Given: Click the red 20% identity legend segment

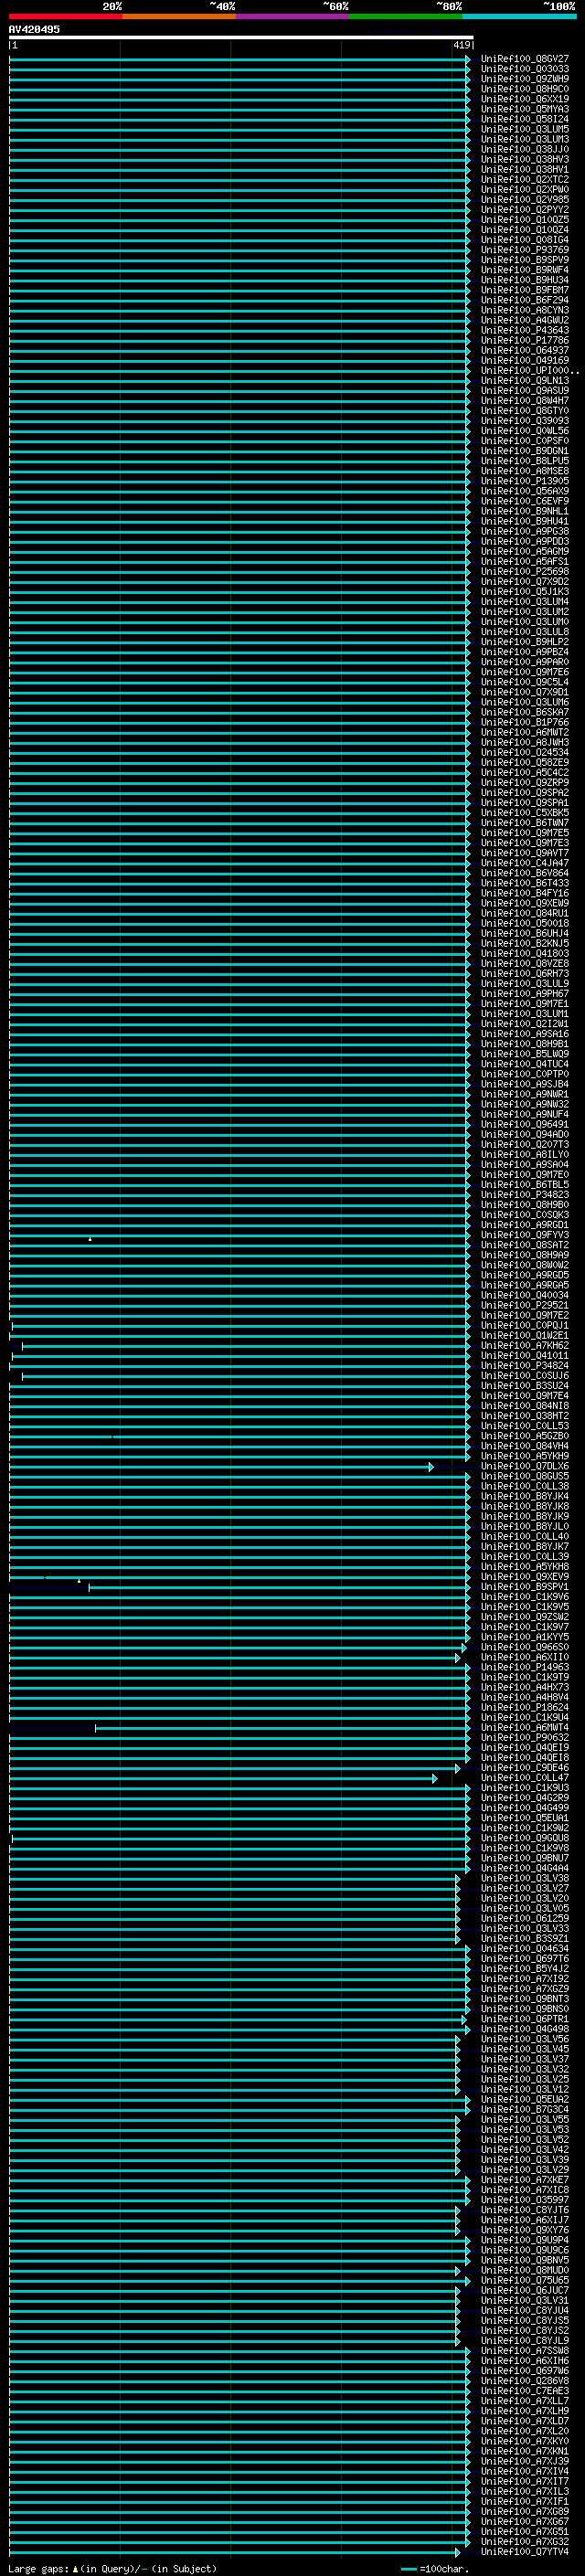Looking at the screenshot, I should click(65, 16).
